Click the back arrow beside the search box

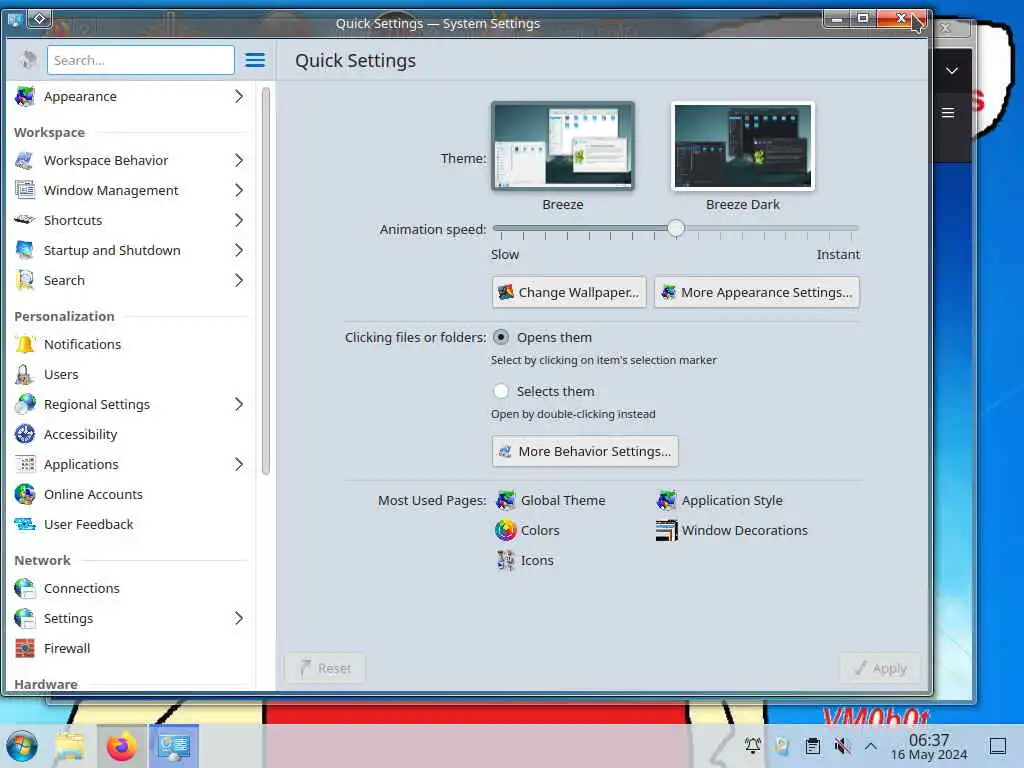coord(27,60)
